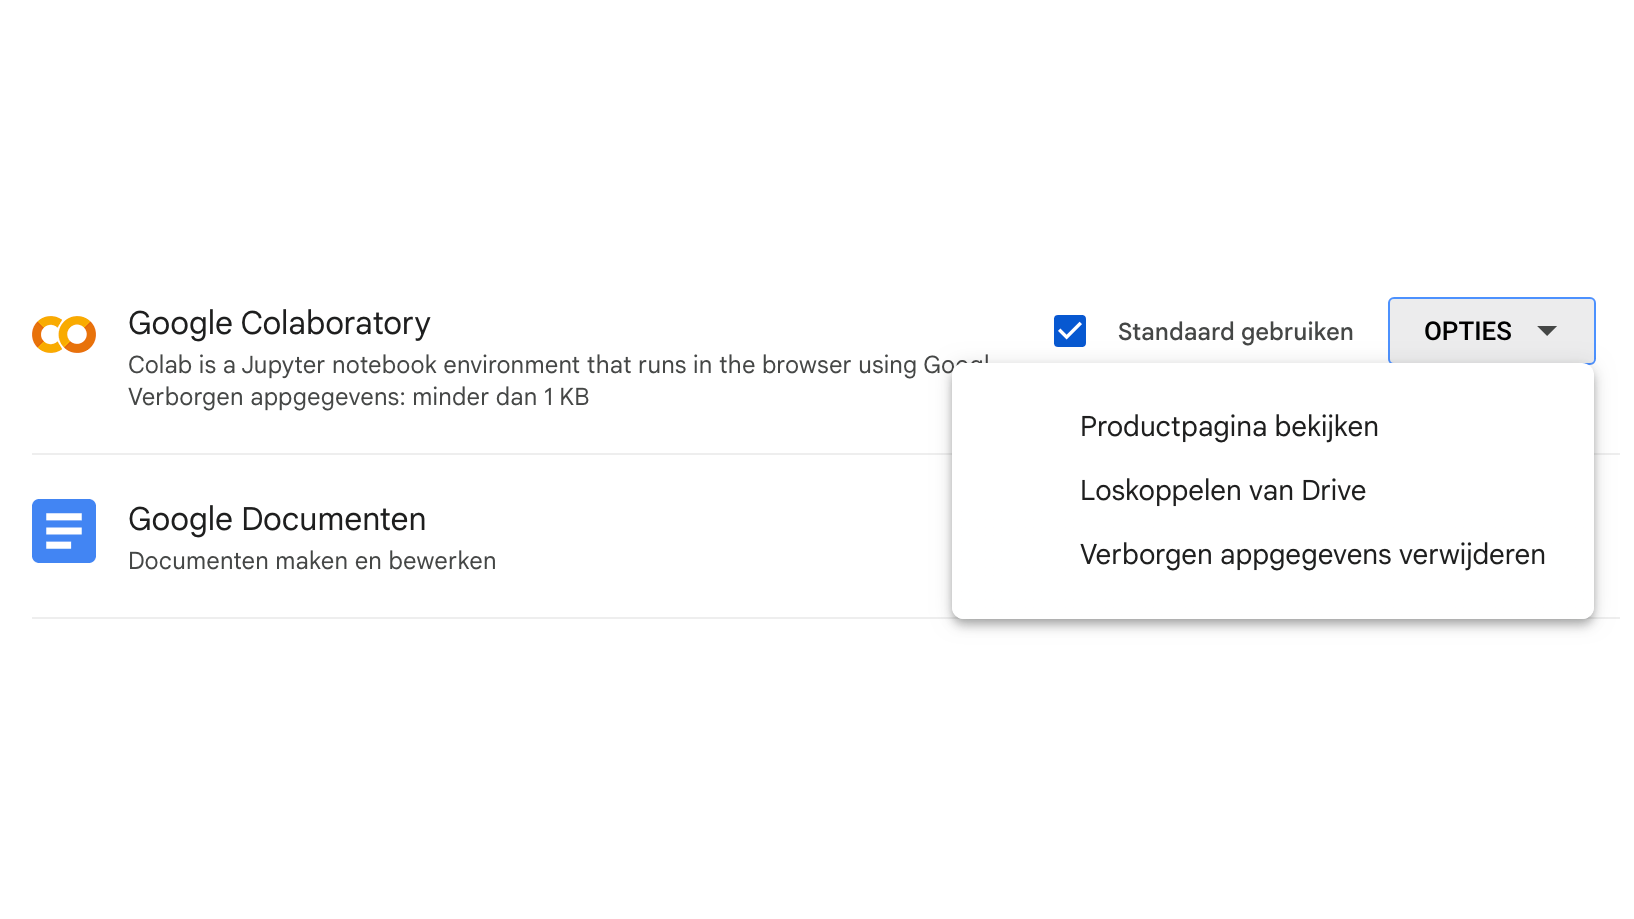The width and height of the screenshot is (1634, 919).
Task: Click Documenten maken en bewerken description
Action: click(x=312, y=561)
